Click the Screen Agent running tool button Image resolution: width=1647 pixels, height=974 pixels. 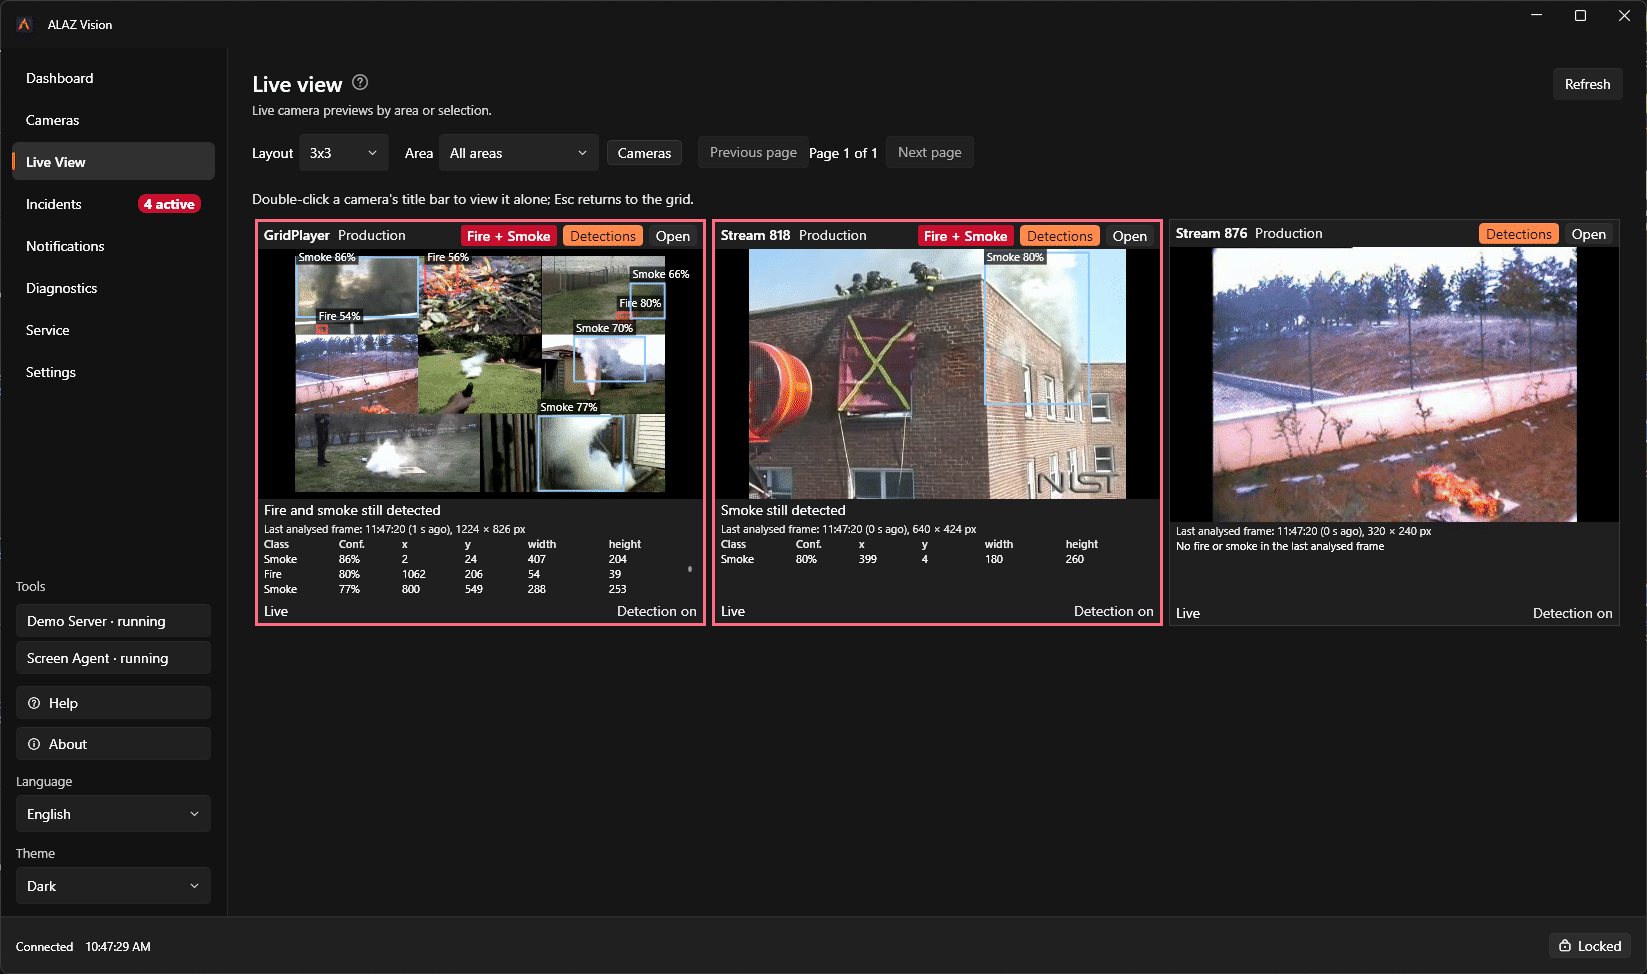113,658
